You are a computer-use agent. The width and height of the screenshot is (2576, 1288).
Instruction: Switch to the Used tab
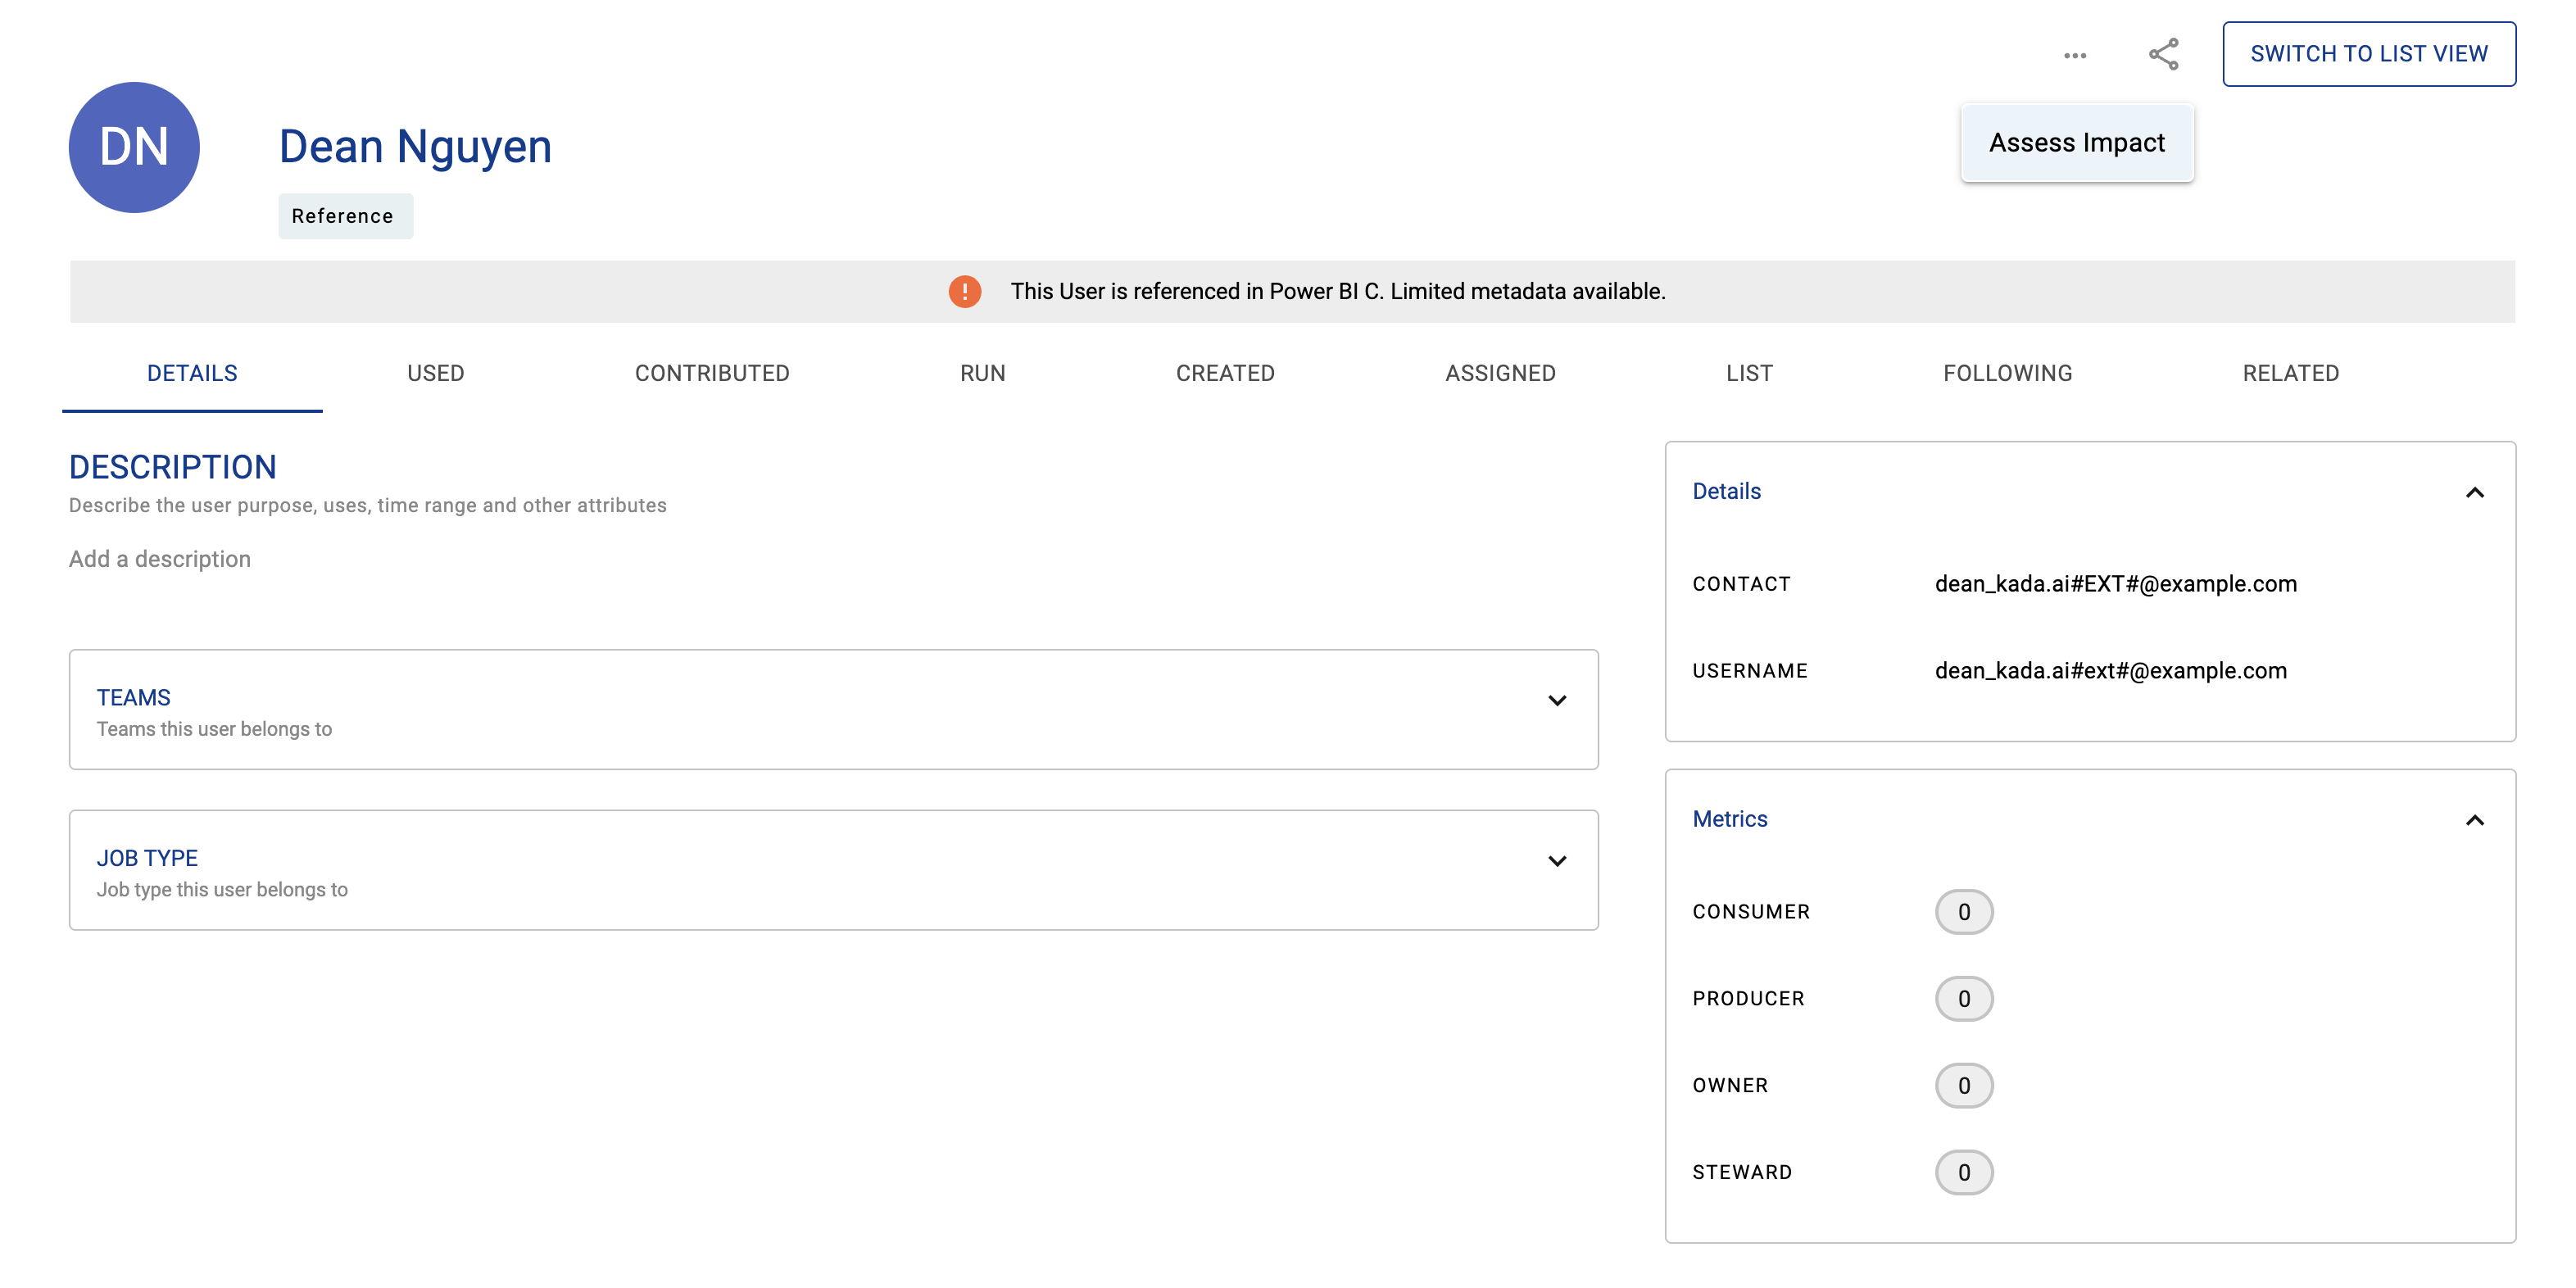point(435,373)
